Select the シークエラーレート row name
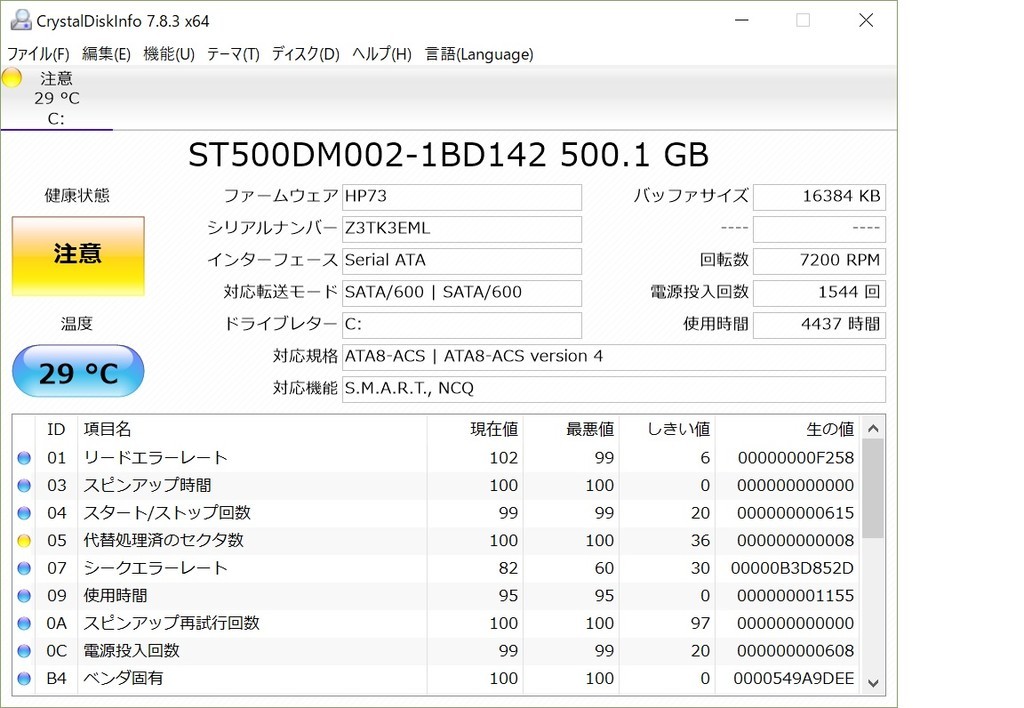 click(155, 568)
